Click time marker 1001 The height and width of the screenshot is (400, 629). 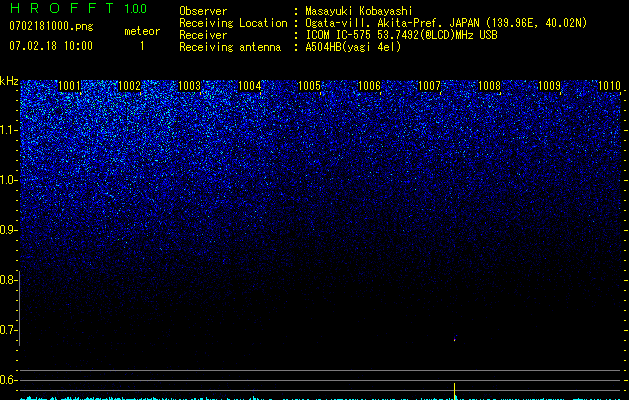[x=69, y=86]
